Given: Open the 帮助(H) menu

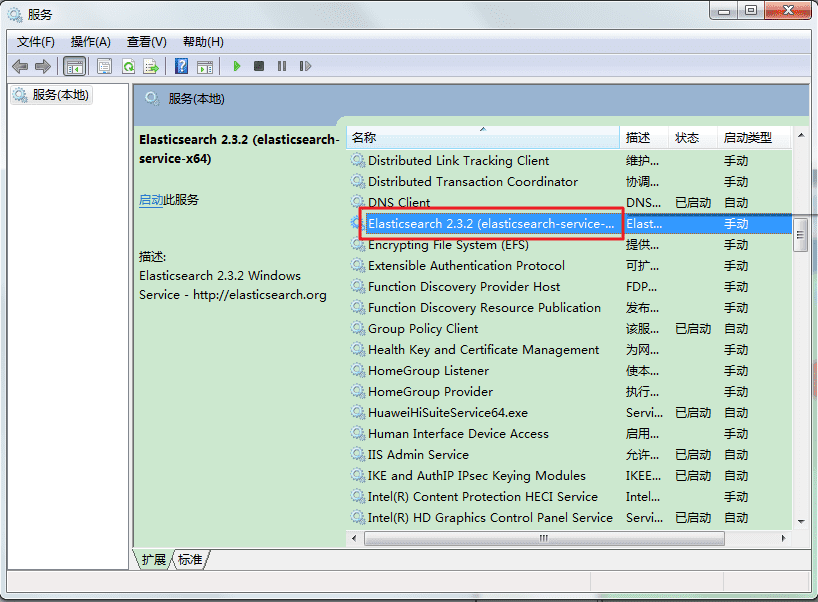Looking at the screenshot, I should point(203,42).
